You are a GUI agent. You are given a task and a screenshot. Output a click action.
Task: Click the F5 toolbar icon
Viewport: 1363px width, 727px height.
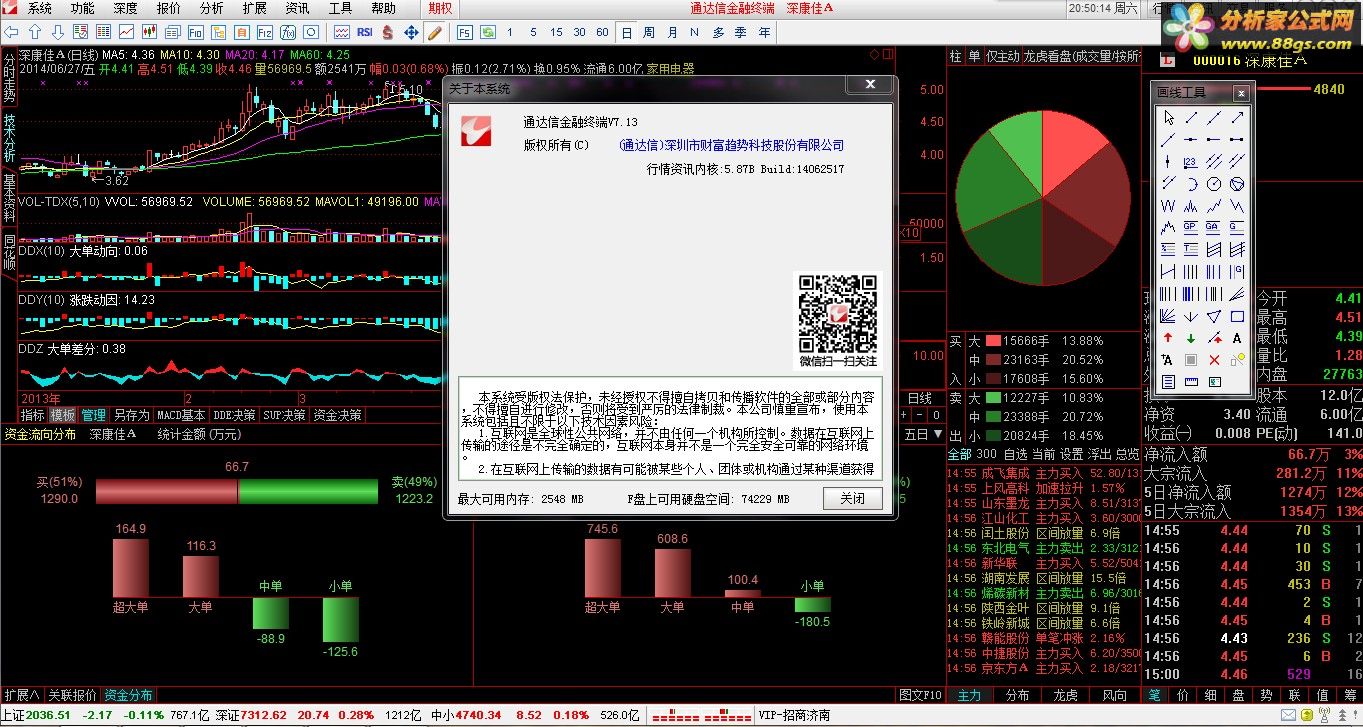465,32
